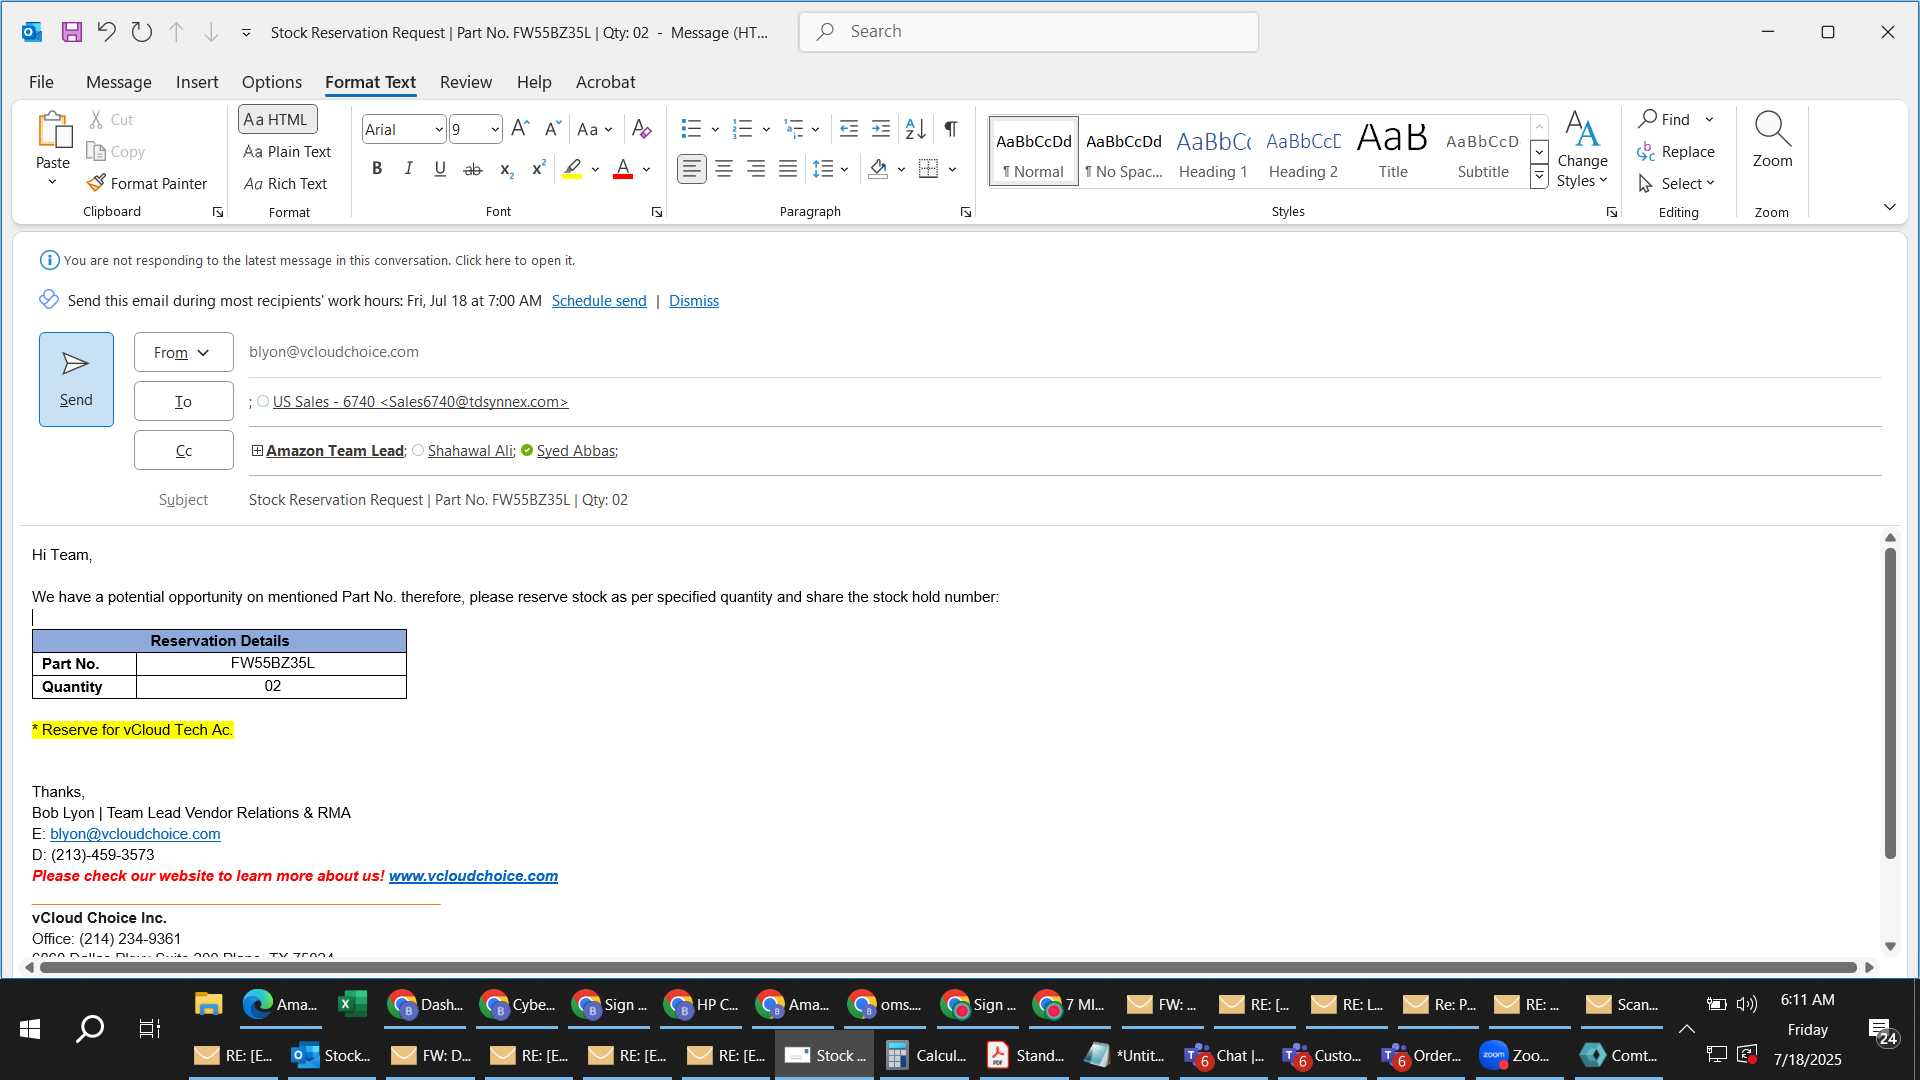Viewport: 1920px width, 1080px height.
Task: Open Change Styles menu
Action: pos(1582,150)
